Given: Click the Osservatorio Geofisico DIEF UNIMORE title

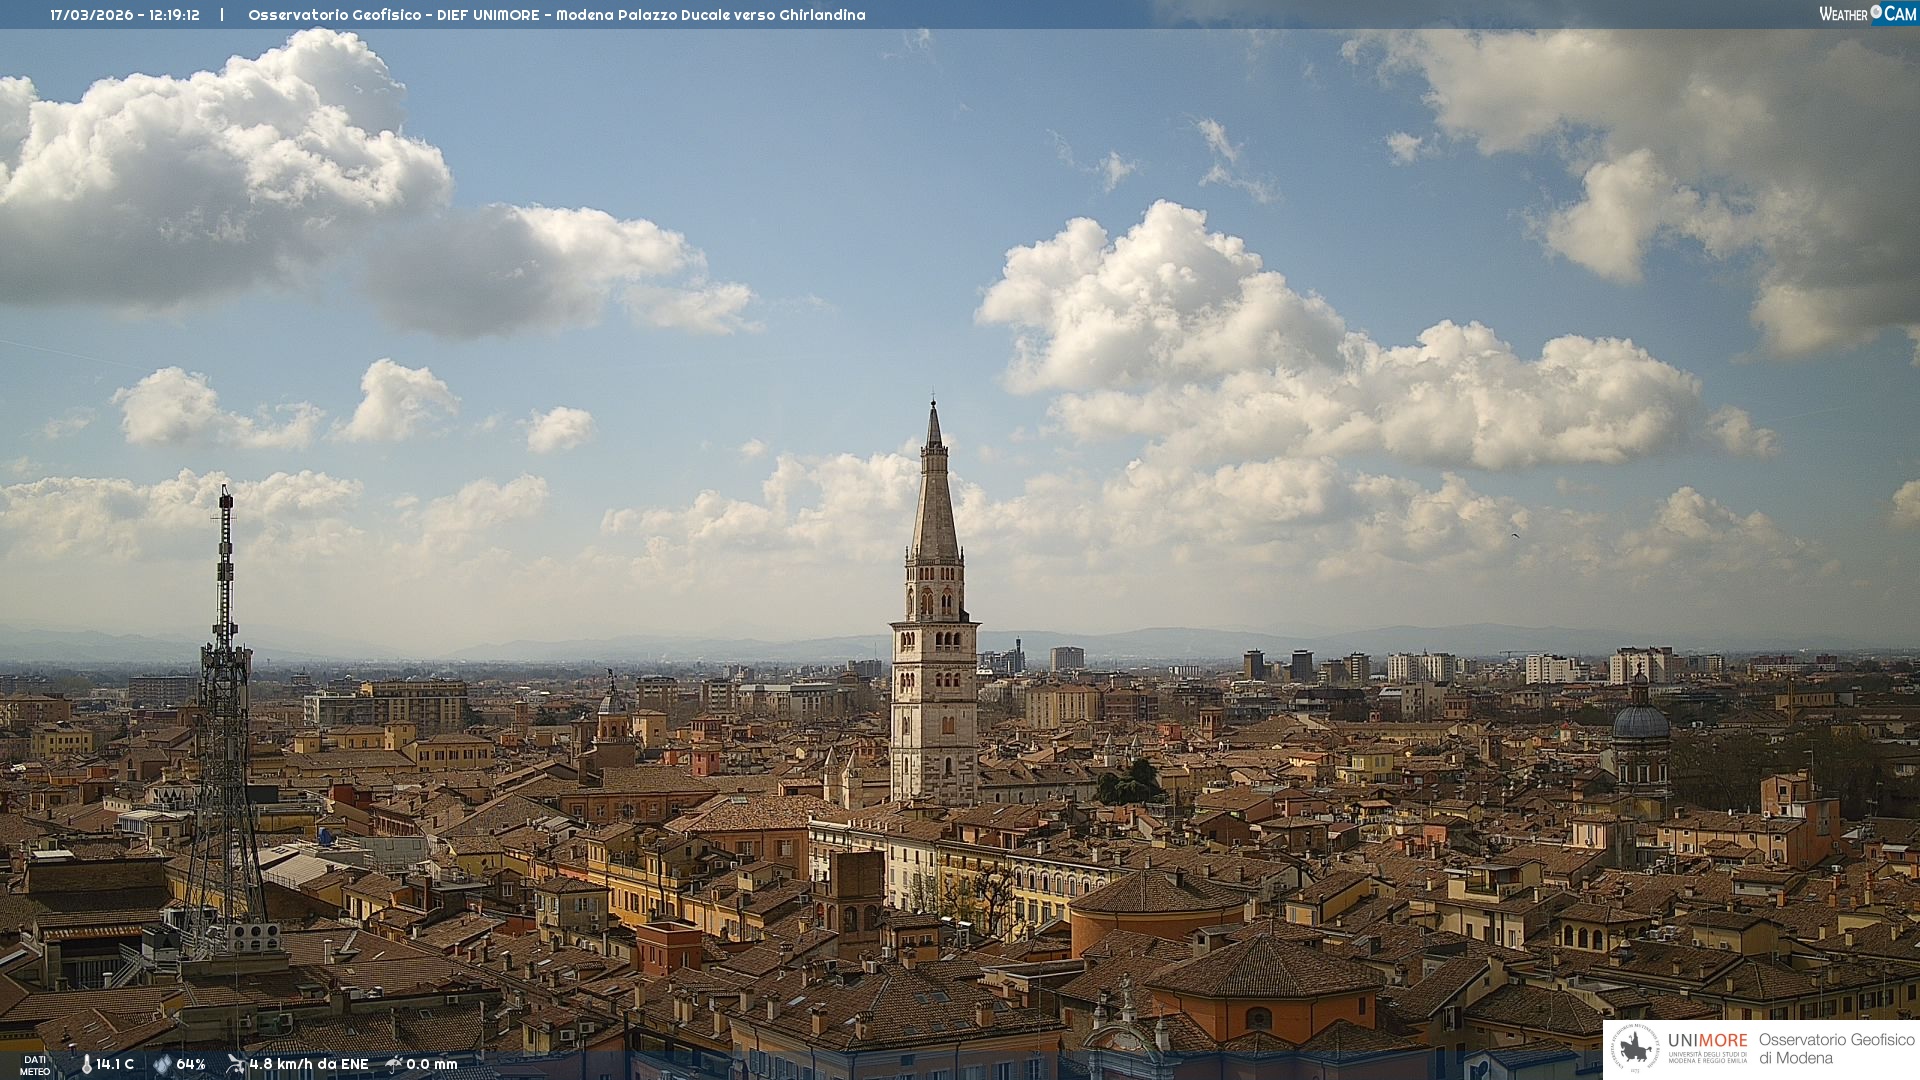Looking at the screenshot, I should tap(556, 15).
